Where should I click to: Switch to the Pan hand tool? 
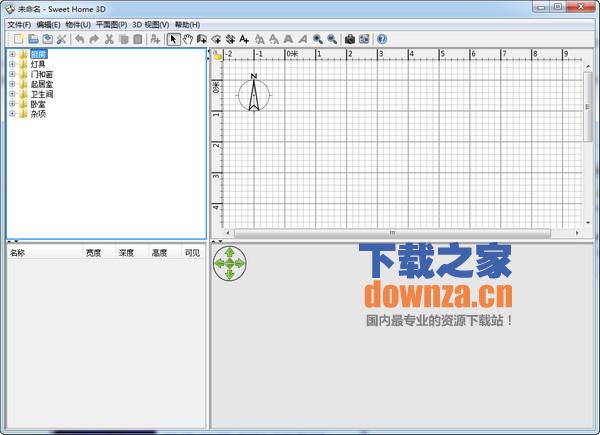pyautogui.click(x=188, y=39)
